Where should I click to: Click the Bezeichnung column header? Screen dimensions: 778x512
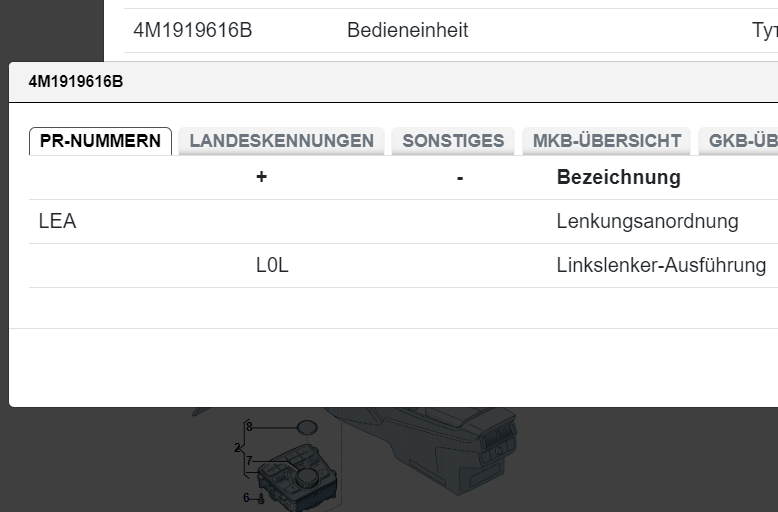618,178
